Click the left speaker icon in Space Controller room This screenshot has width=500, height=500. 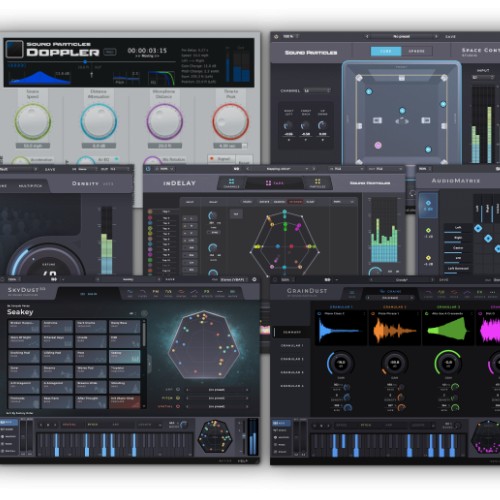pyautogui.click(x=377, y=120)
